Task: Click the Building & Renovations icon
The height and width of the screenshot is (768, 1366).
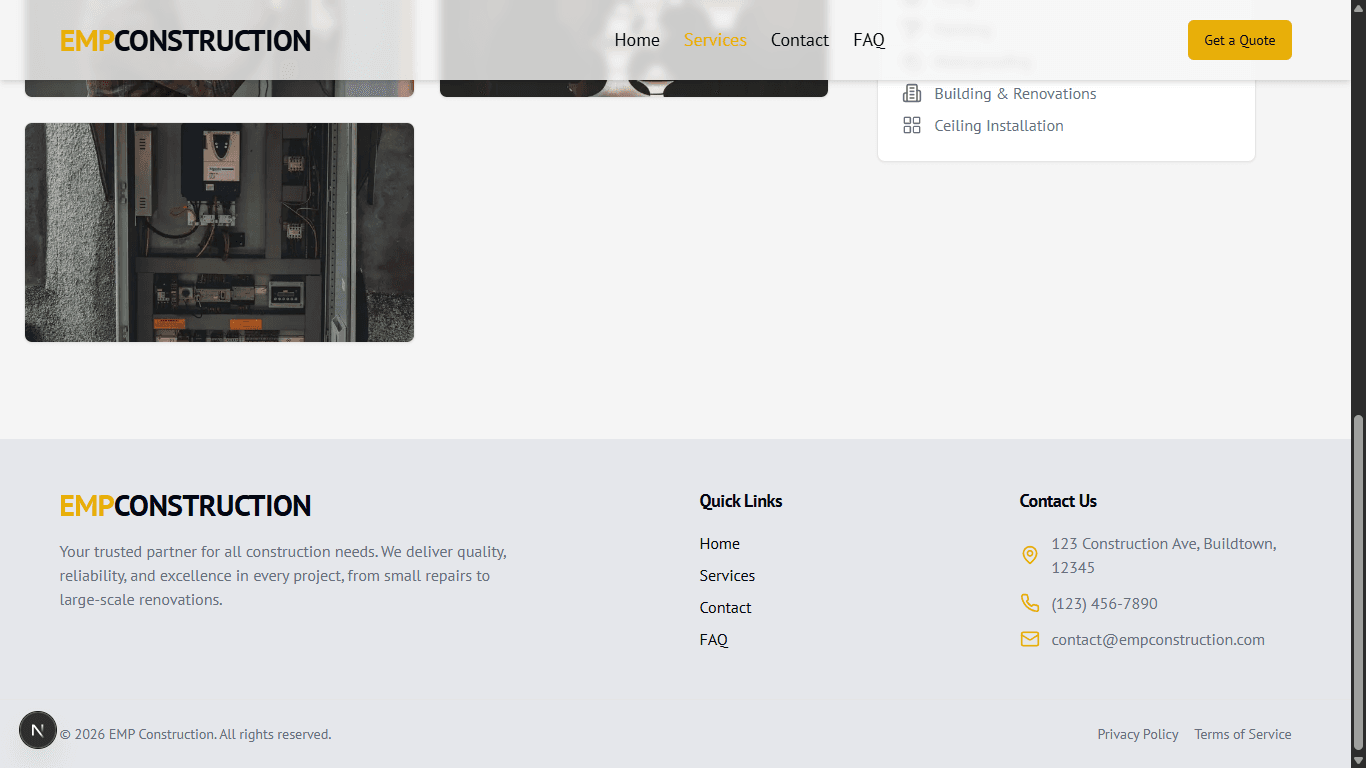Action: [x=911, y=94]
